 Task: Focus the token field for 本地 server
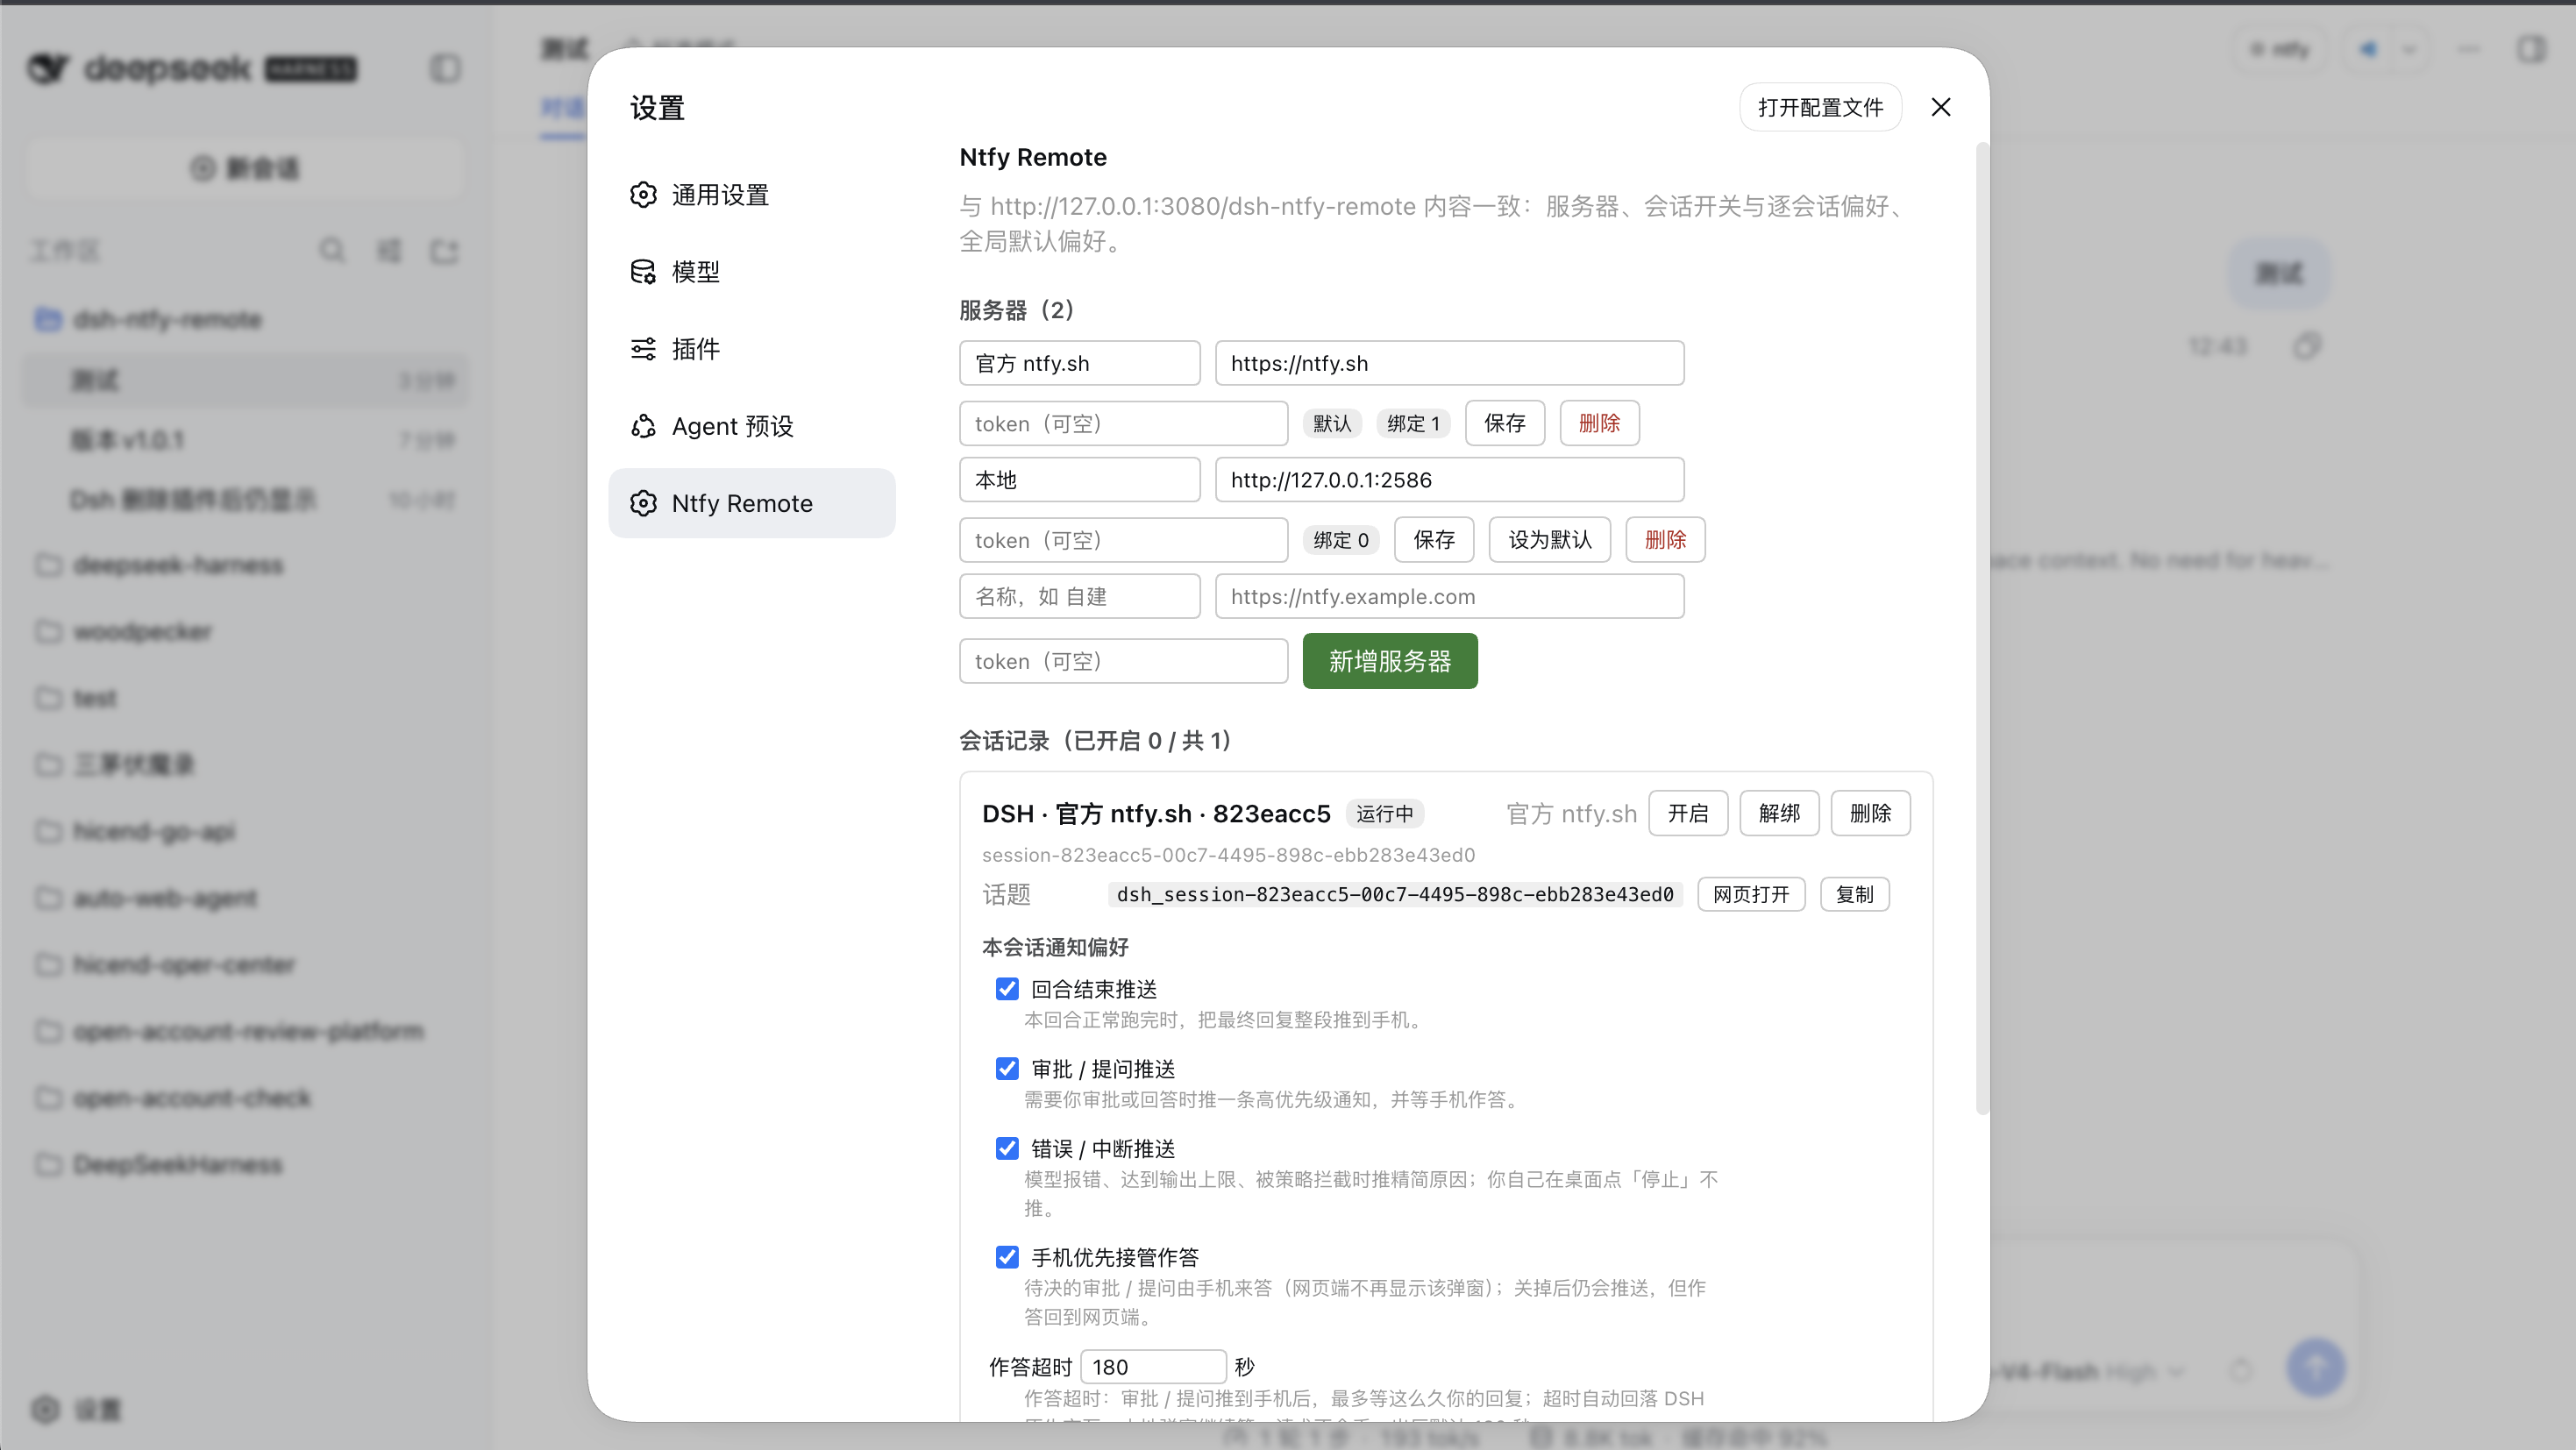click(x=1123, y=540)
